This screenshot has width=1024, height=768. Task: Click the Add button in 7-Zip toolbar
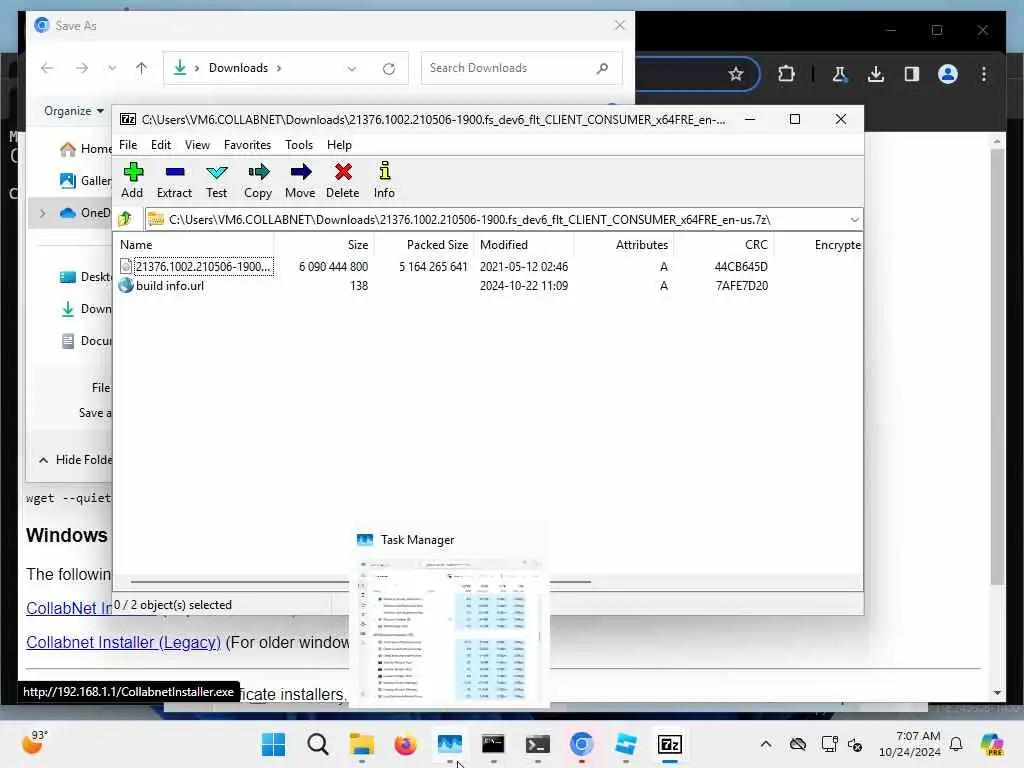pos(133,180)
